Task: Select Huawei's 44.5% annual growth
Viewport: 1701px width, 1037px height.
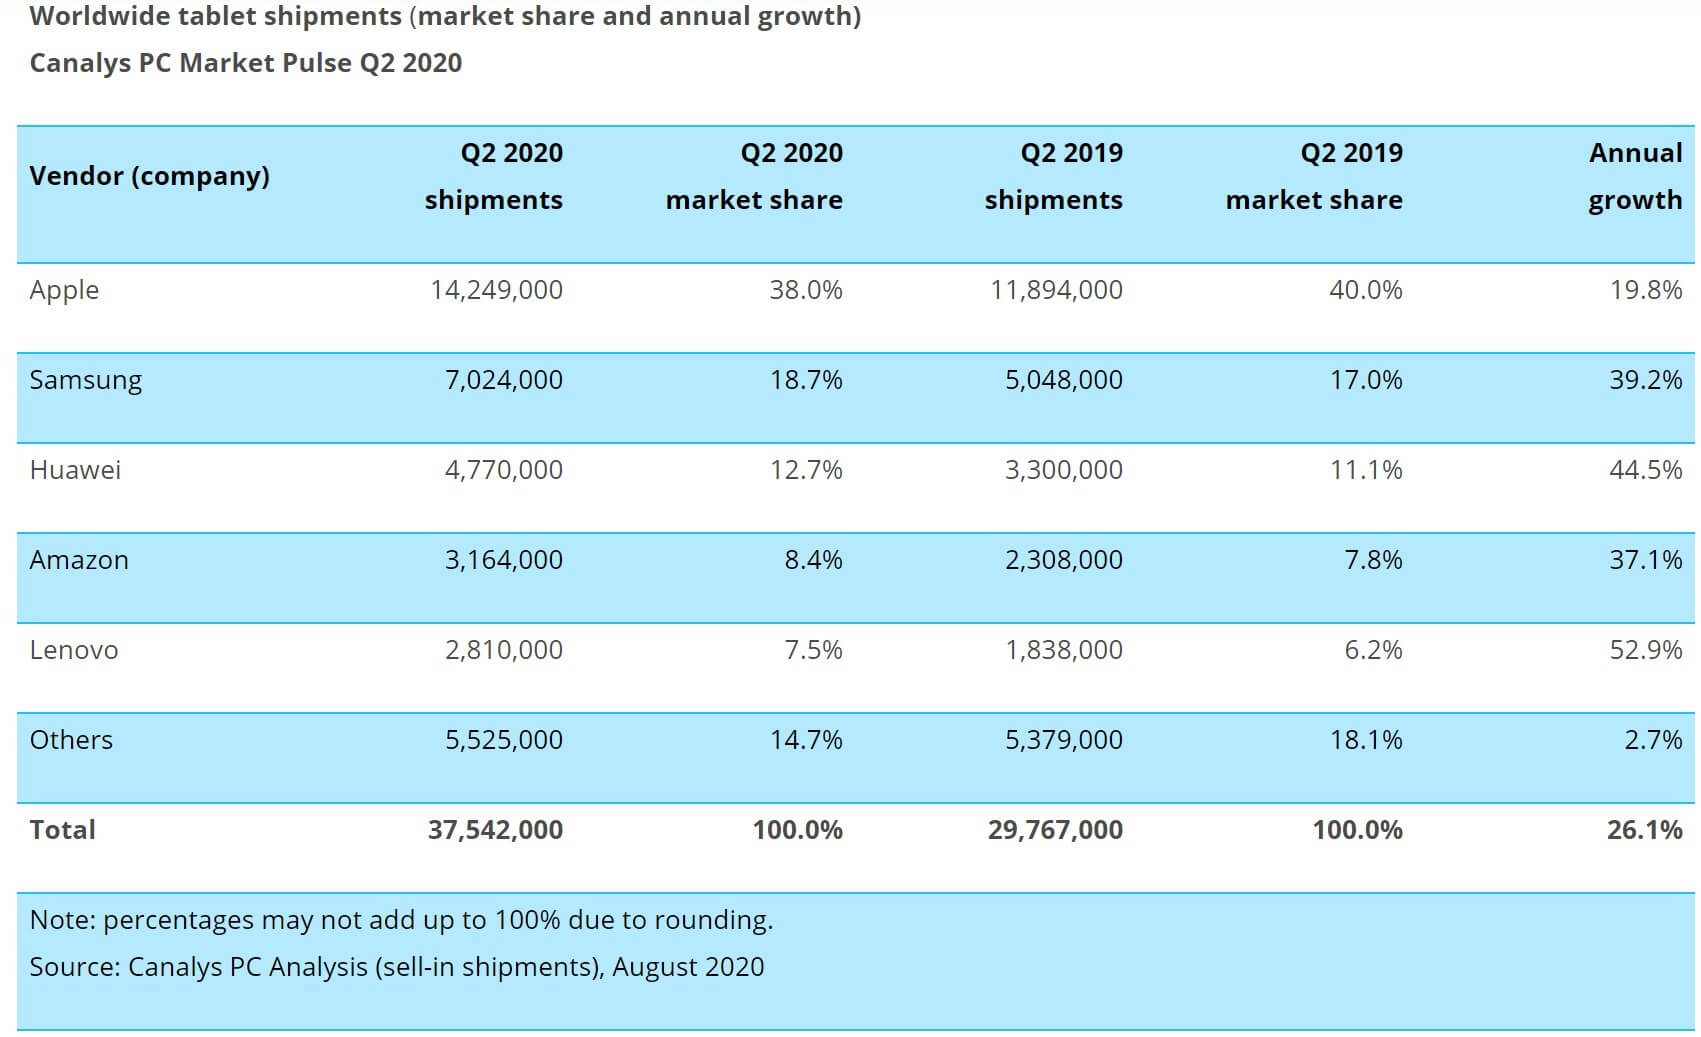Action: [1646, 470]
